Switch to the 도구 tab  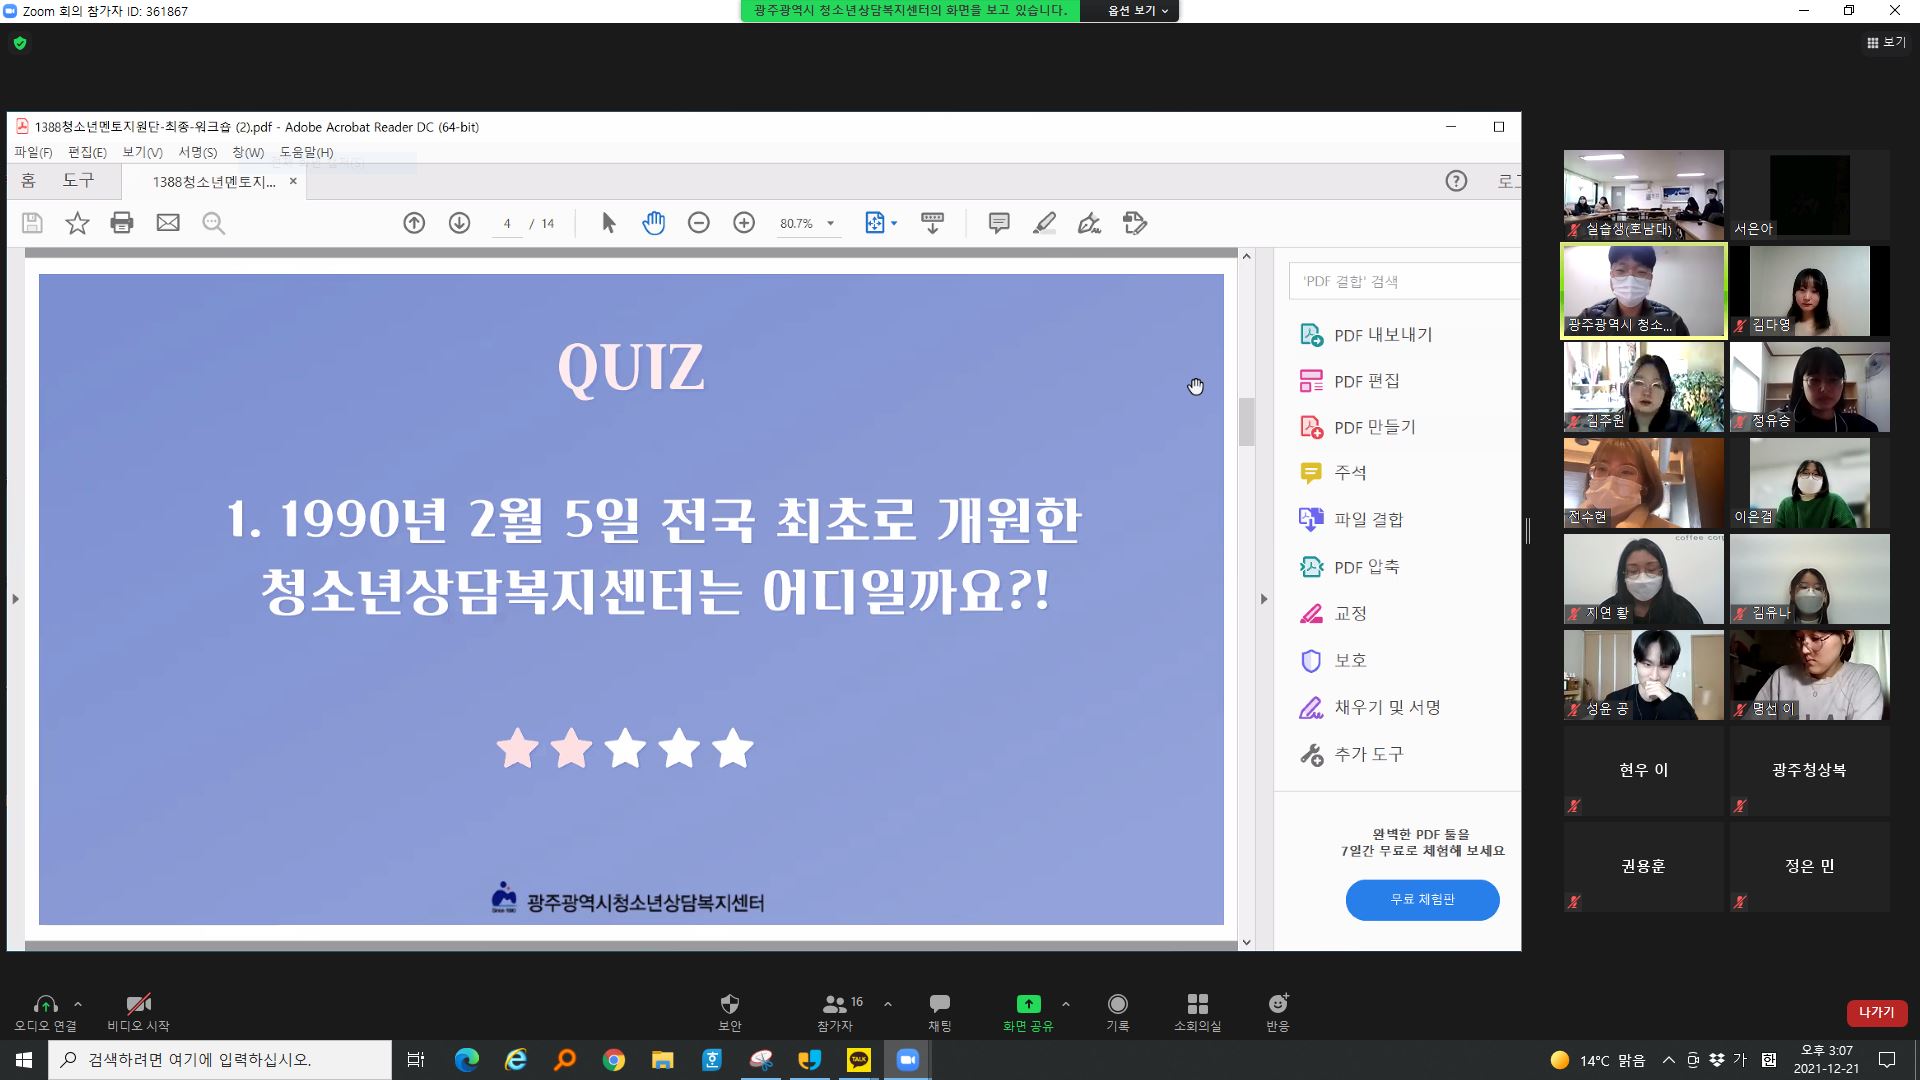click(x=78, y=181)
